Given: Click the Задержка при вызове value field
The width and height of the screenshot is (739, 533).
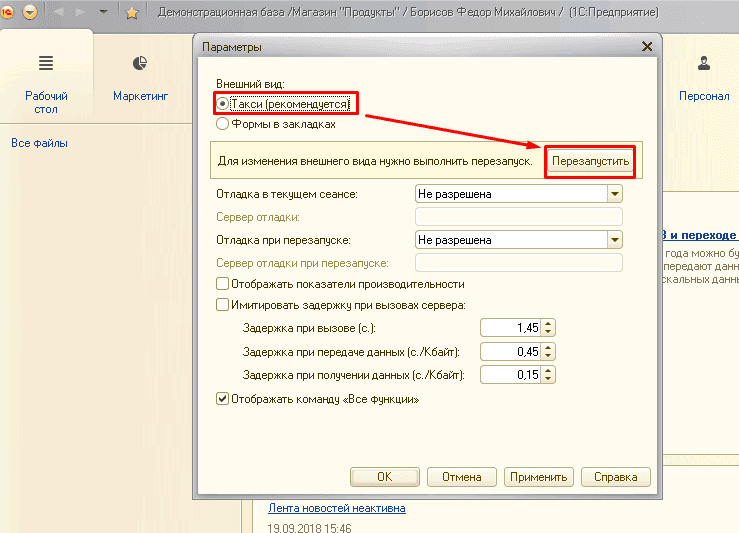Looking at the screenshot, I should click(x=510, y=328).
